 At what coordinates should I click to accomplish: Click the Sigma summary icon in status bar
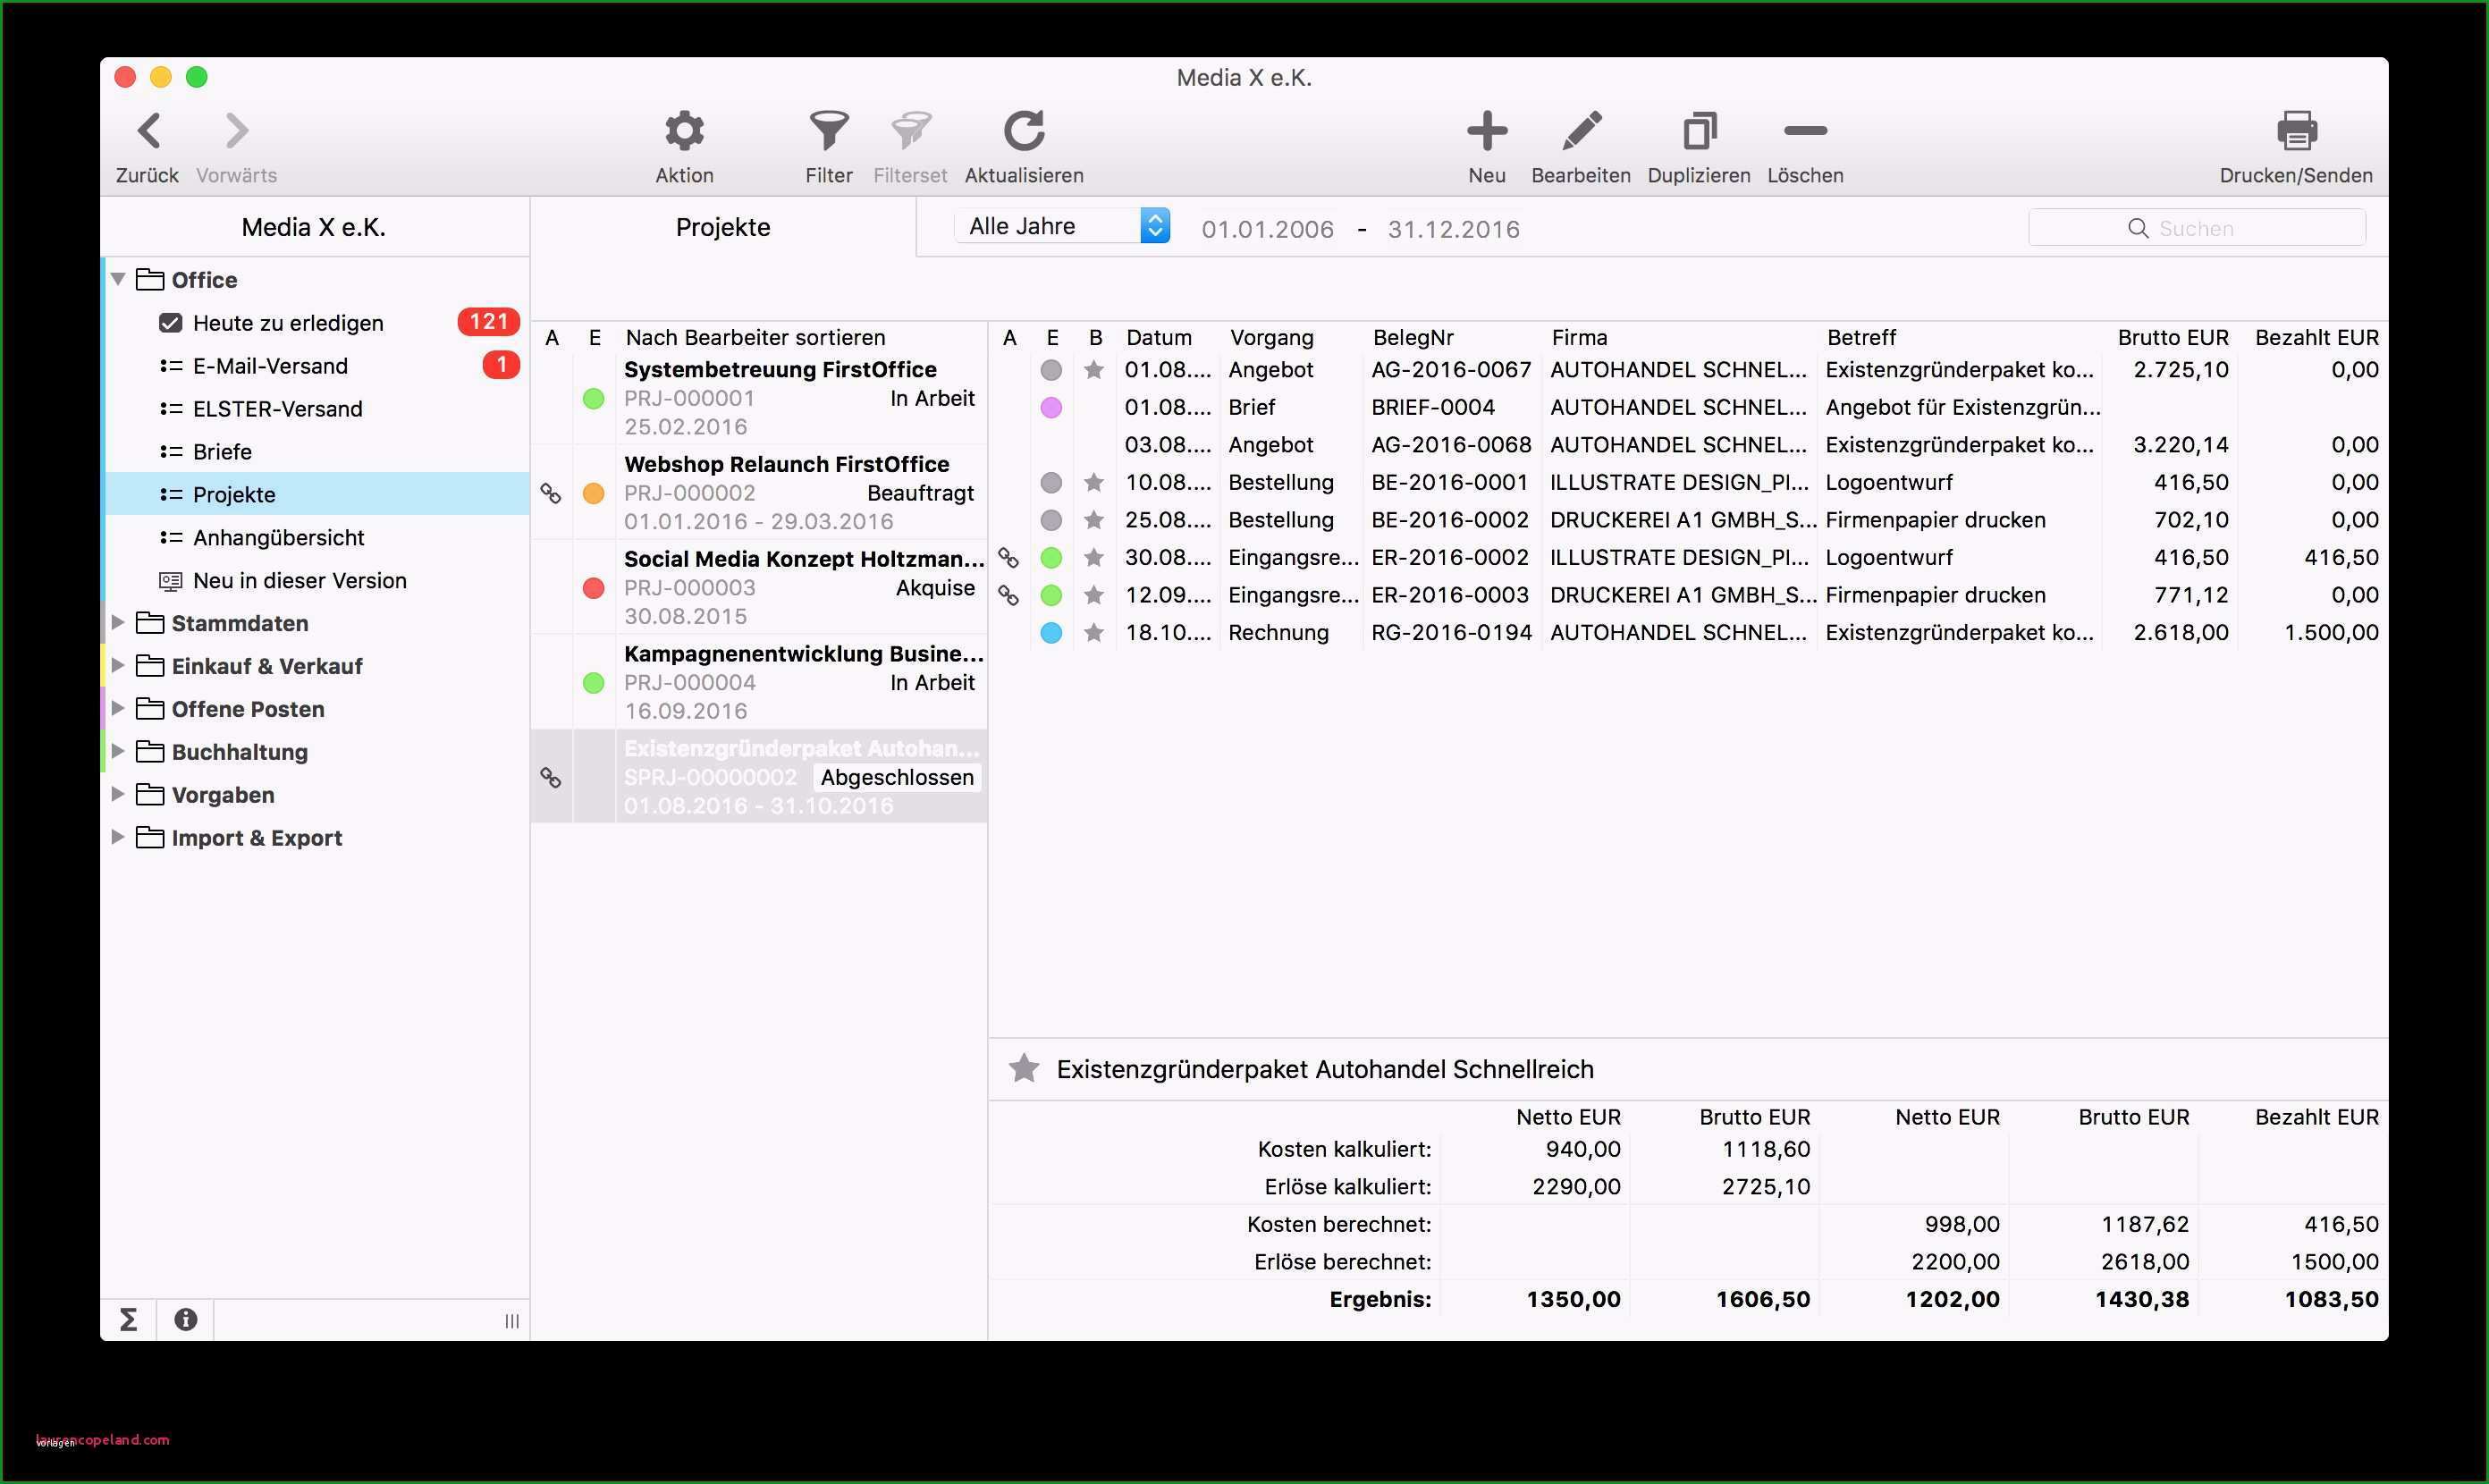(131, 1320)
